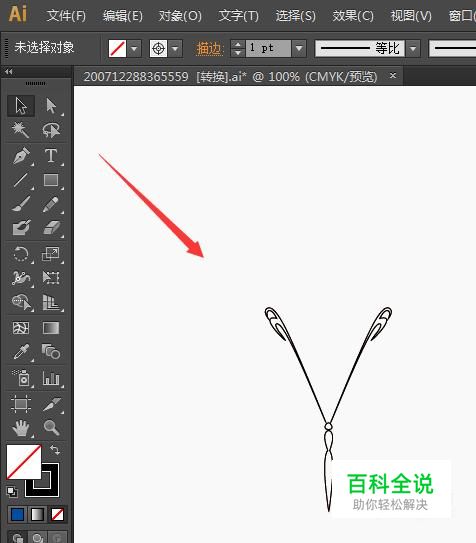
Task: Open fill swatch dropdown arrow in control bar
Action: [x=134, y=48]
